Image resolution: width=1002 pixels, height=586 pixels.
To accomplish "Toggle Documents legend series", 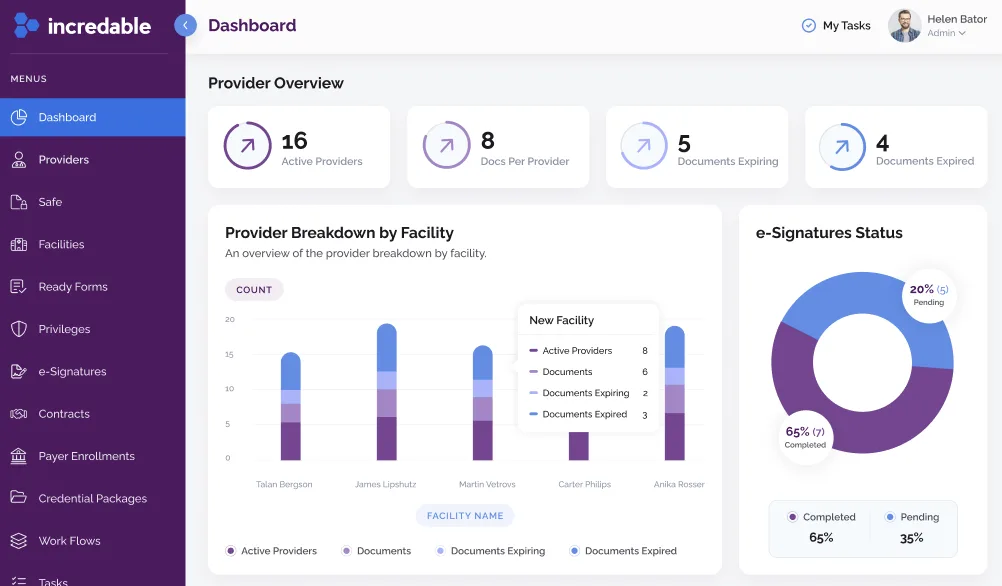I will tap(376, 551).
